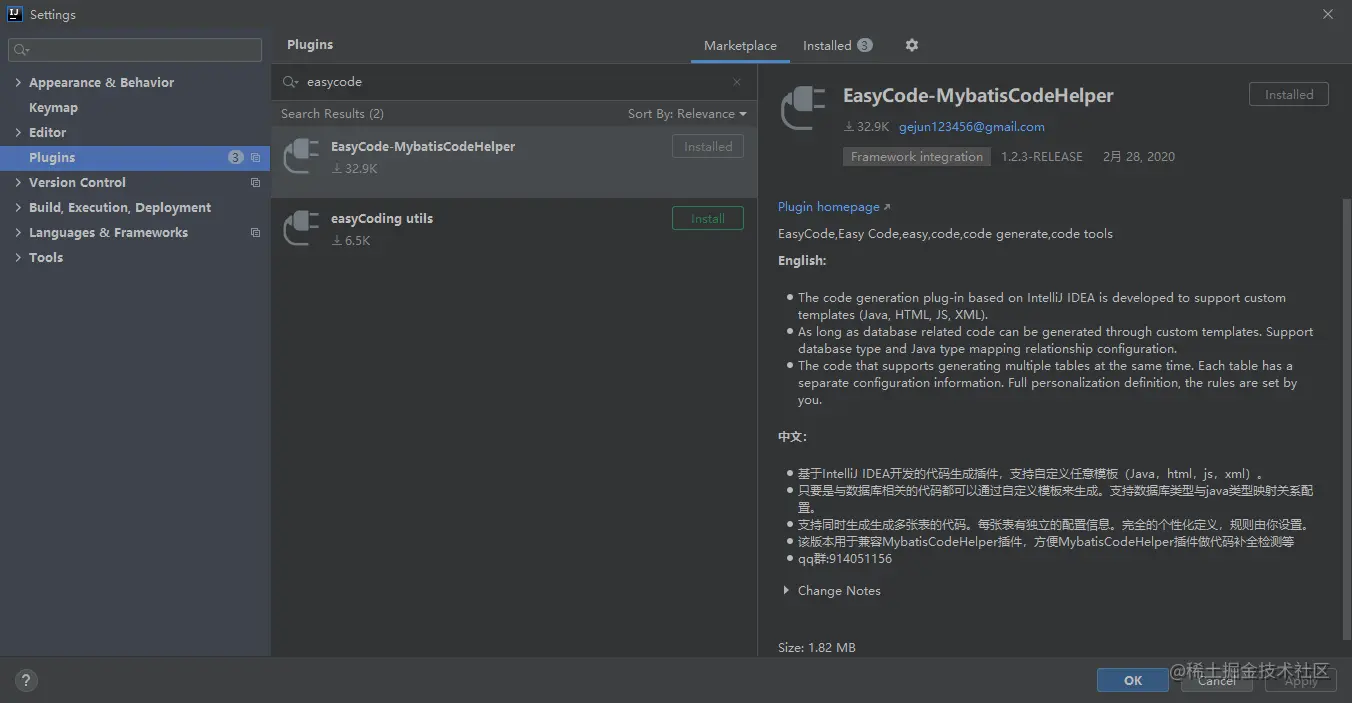Viewport: 1352px width, 703px height.
Task: Click the Installed tab count badge
Action: [865, 45]
